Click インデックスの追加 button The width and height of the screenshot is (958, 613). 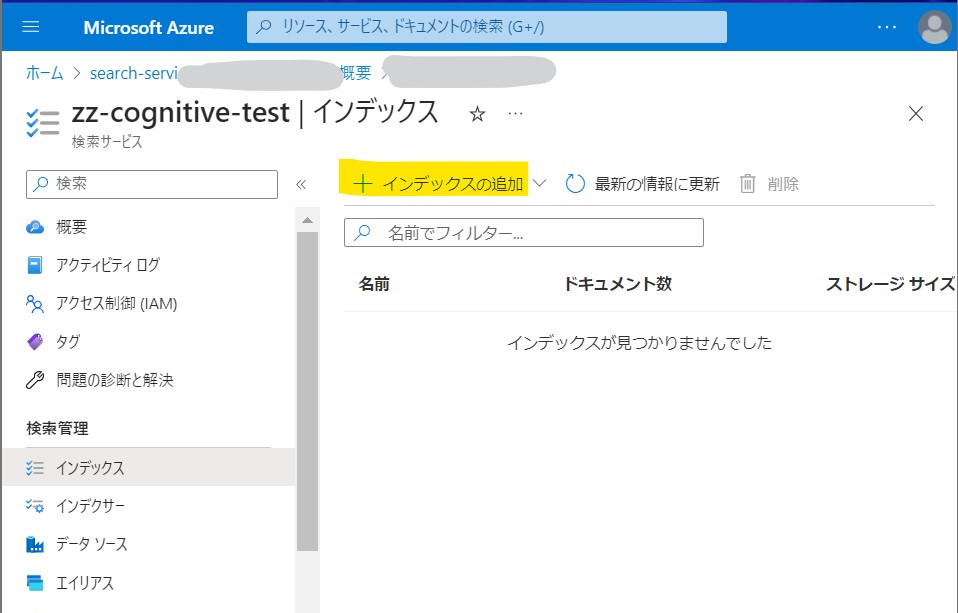coord(437,183)
